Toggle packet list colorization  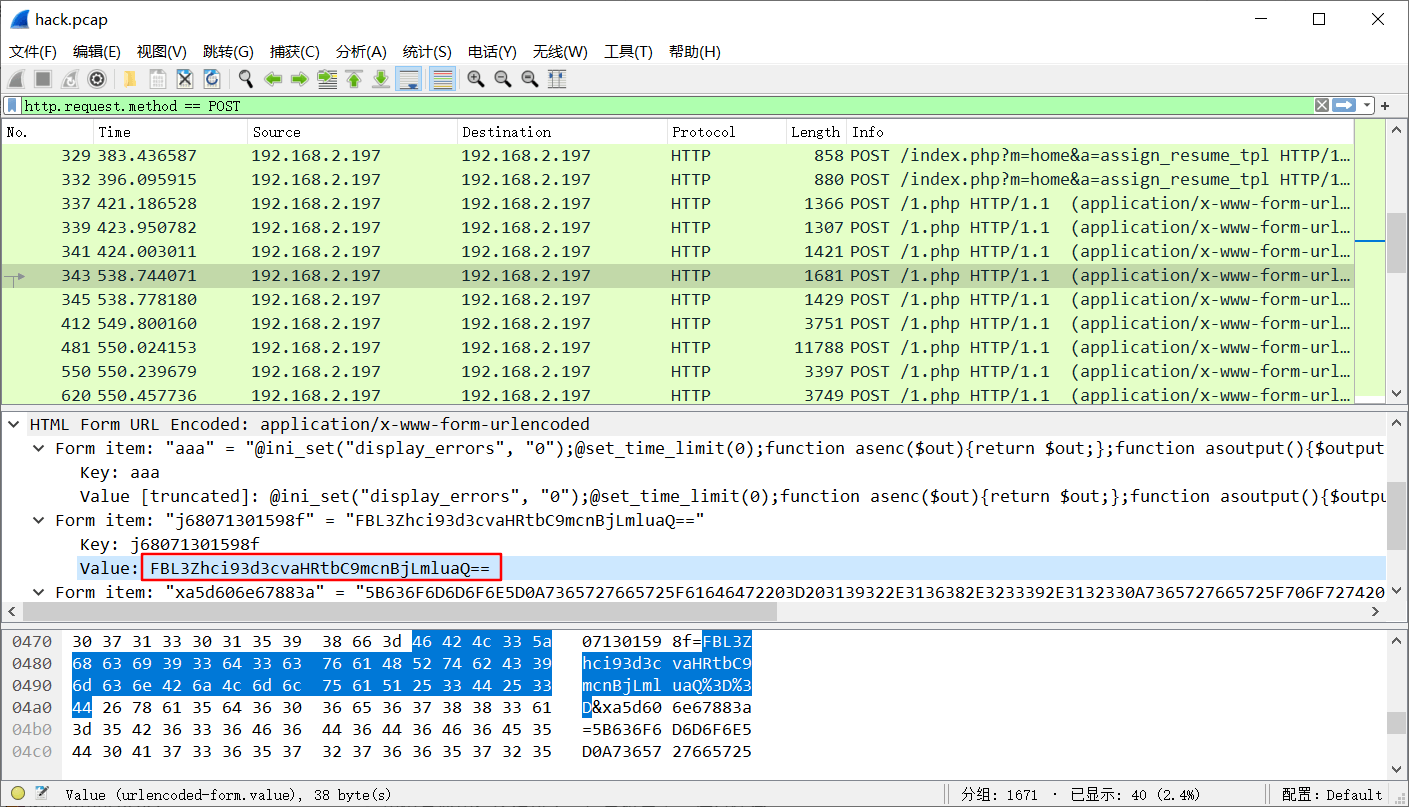click(x=442, y=79)
